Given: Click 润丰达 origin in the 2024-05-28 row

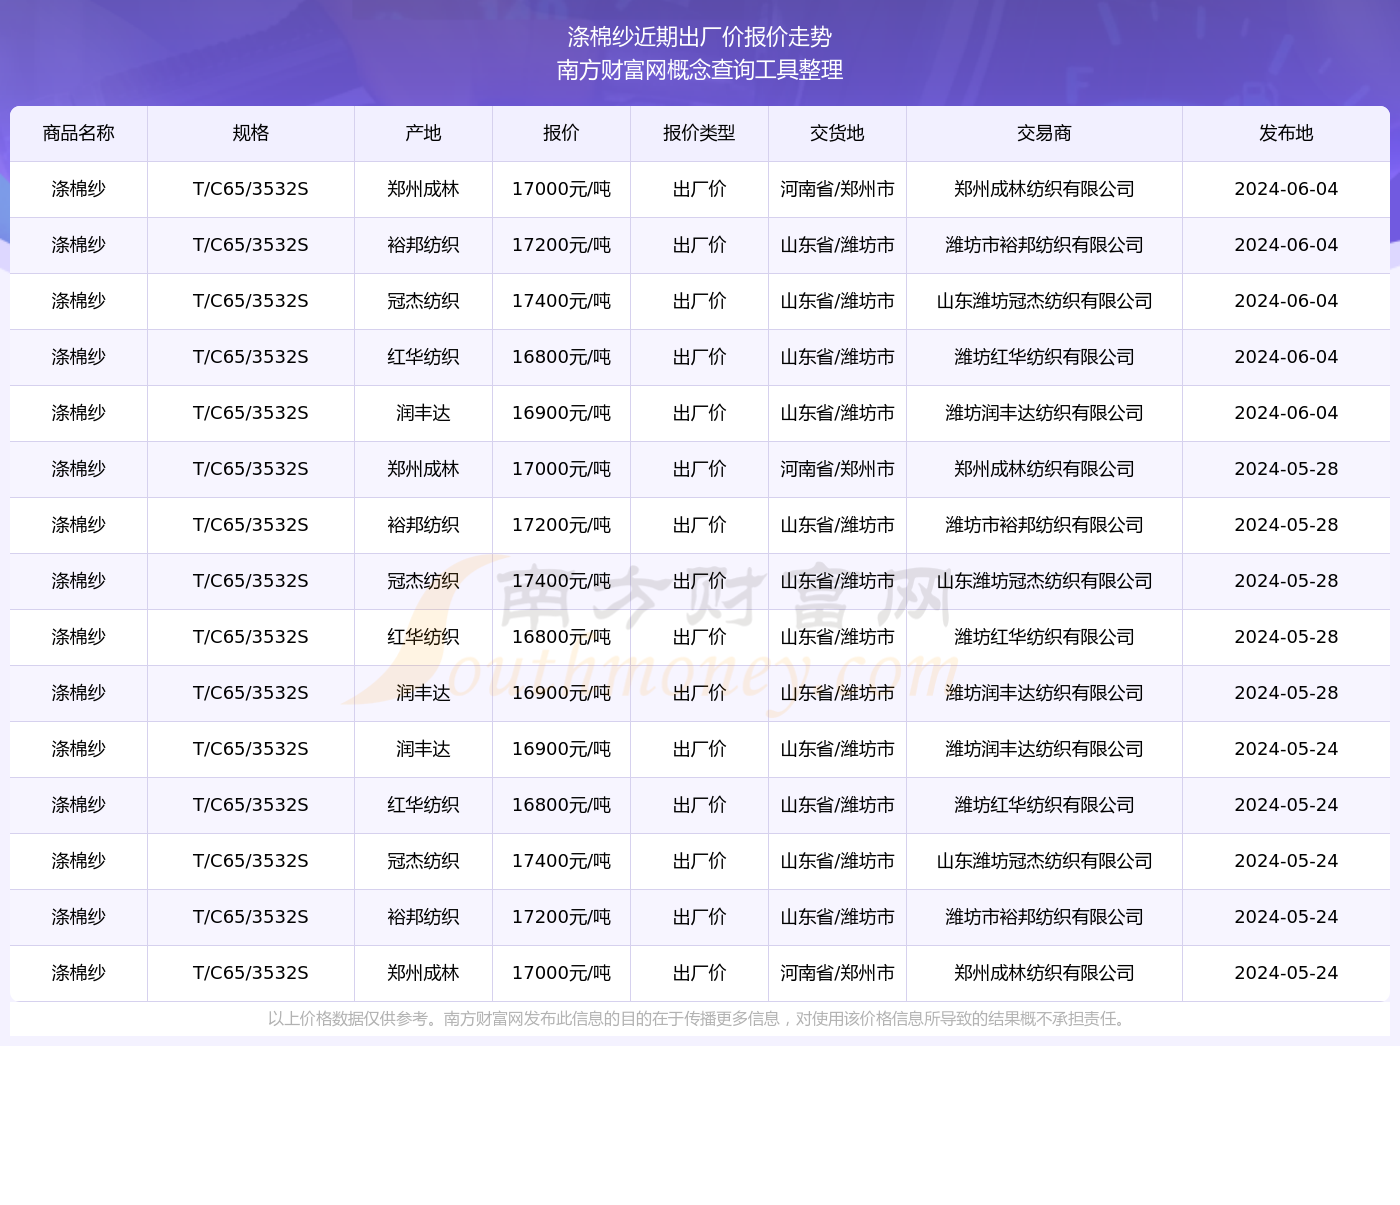Looking at the screenshot, I should tap(423, 693).
